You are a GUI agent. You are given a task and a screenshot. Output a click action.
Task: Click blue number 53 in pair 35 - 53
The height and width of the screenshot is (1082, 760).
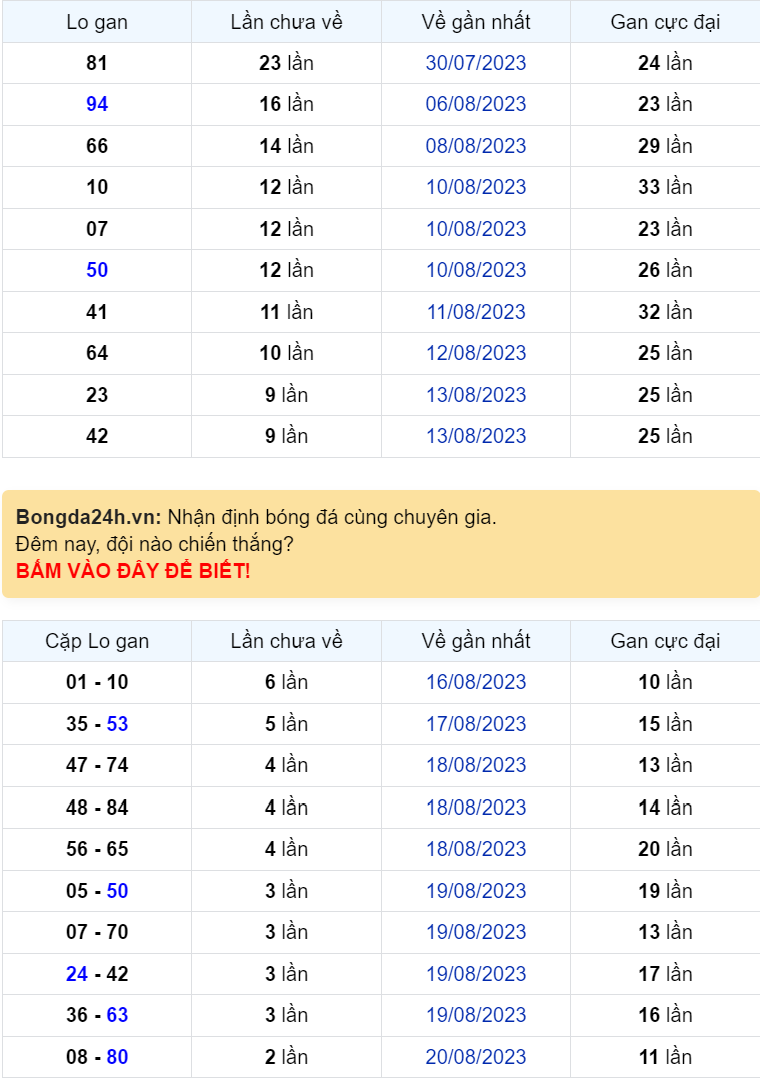pyautogui.click(x=117, y=724)
